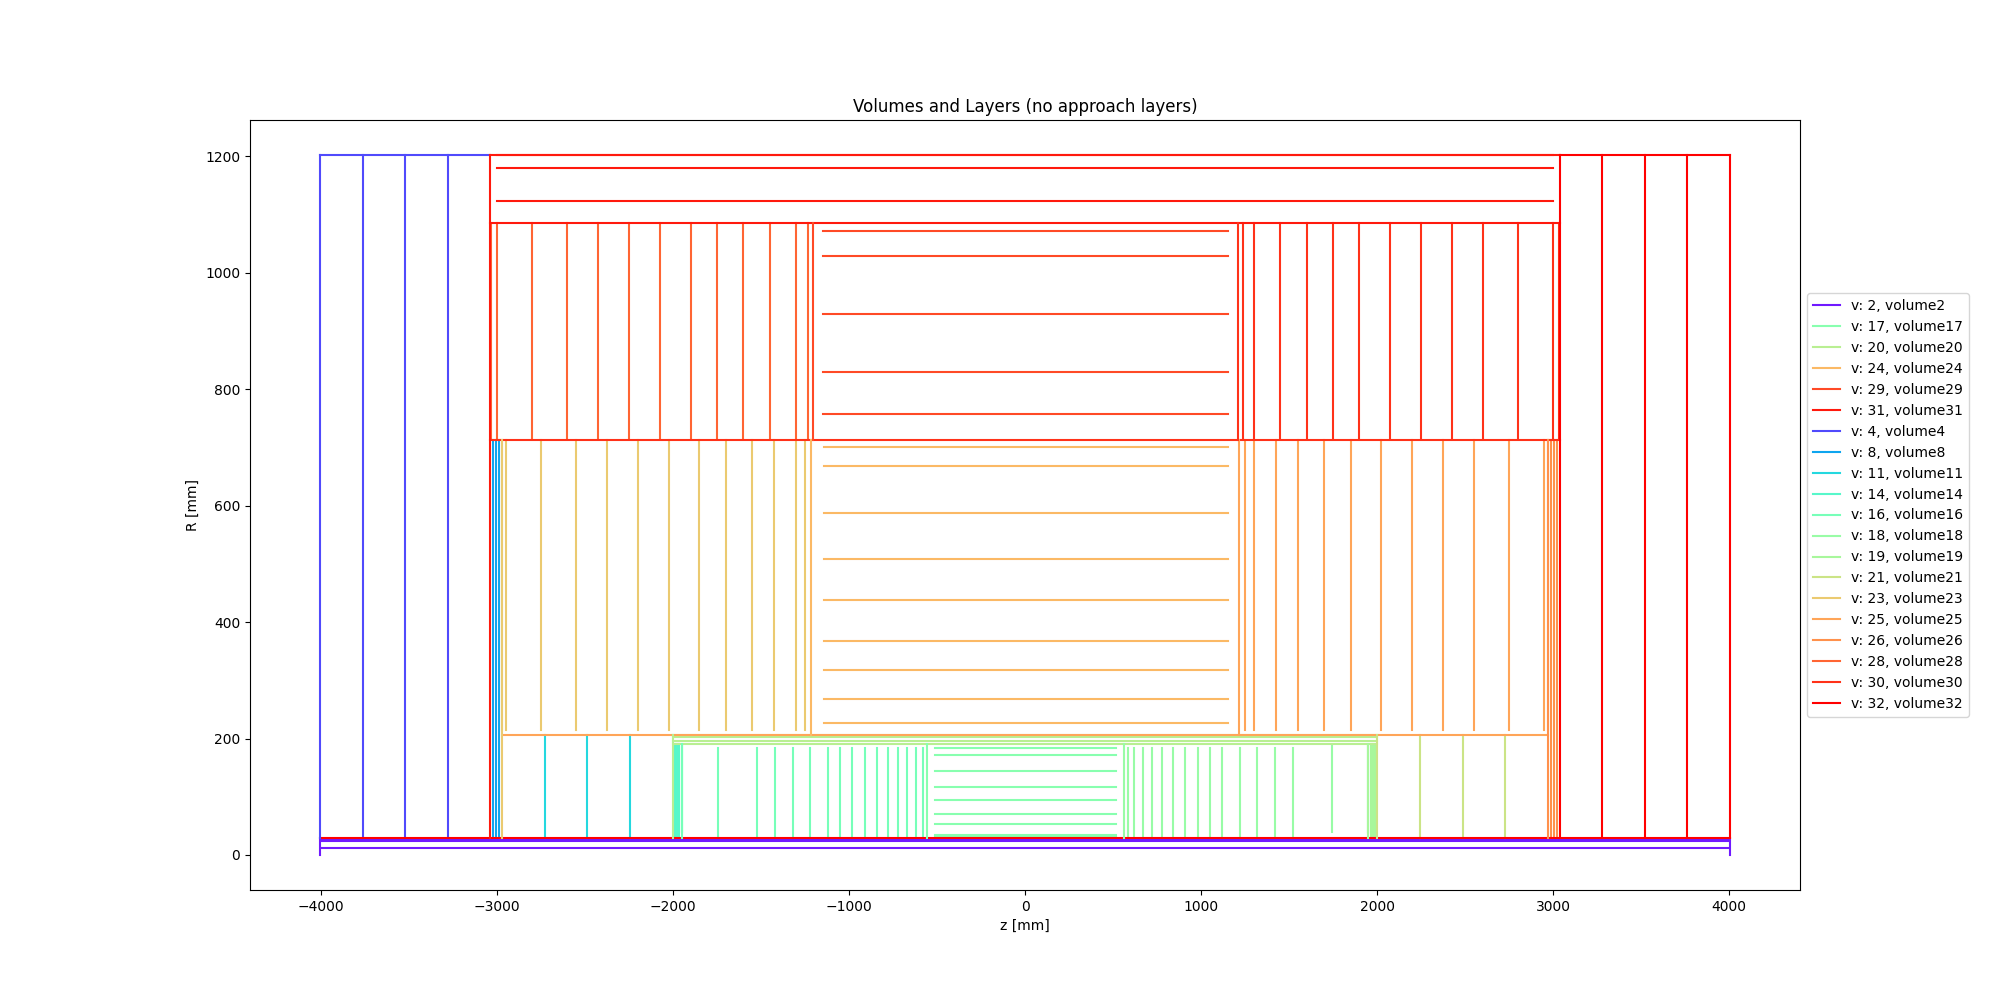
Task: Click legend label v: 20, volume20
Action: 1906,348
